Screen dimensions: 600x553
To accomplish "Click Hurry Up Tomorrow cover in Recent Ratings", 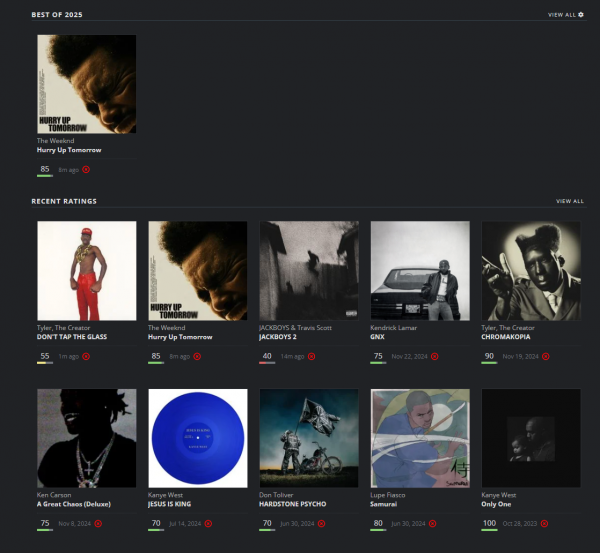I will point(198,271).
